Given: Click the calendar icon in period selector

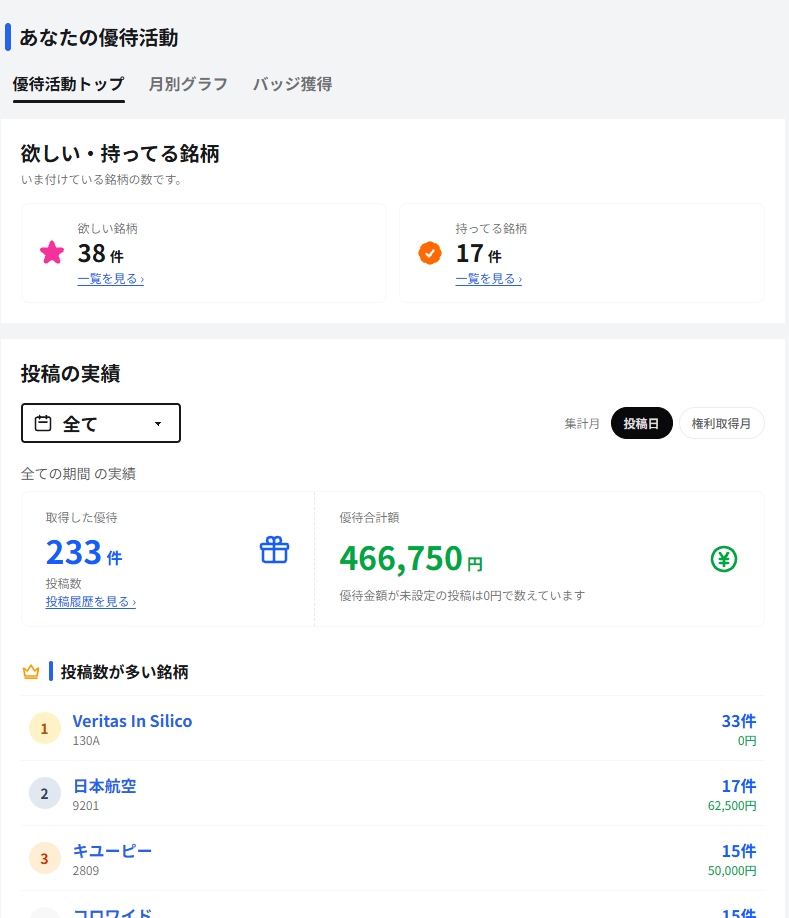Looking at the screenshot, I should 43,423.
